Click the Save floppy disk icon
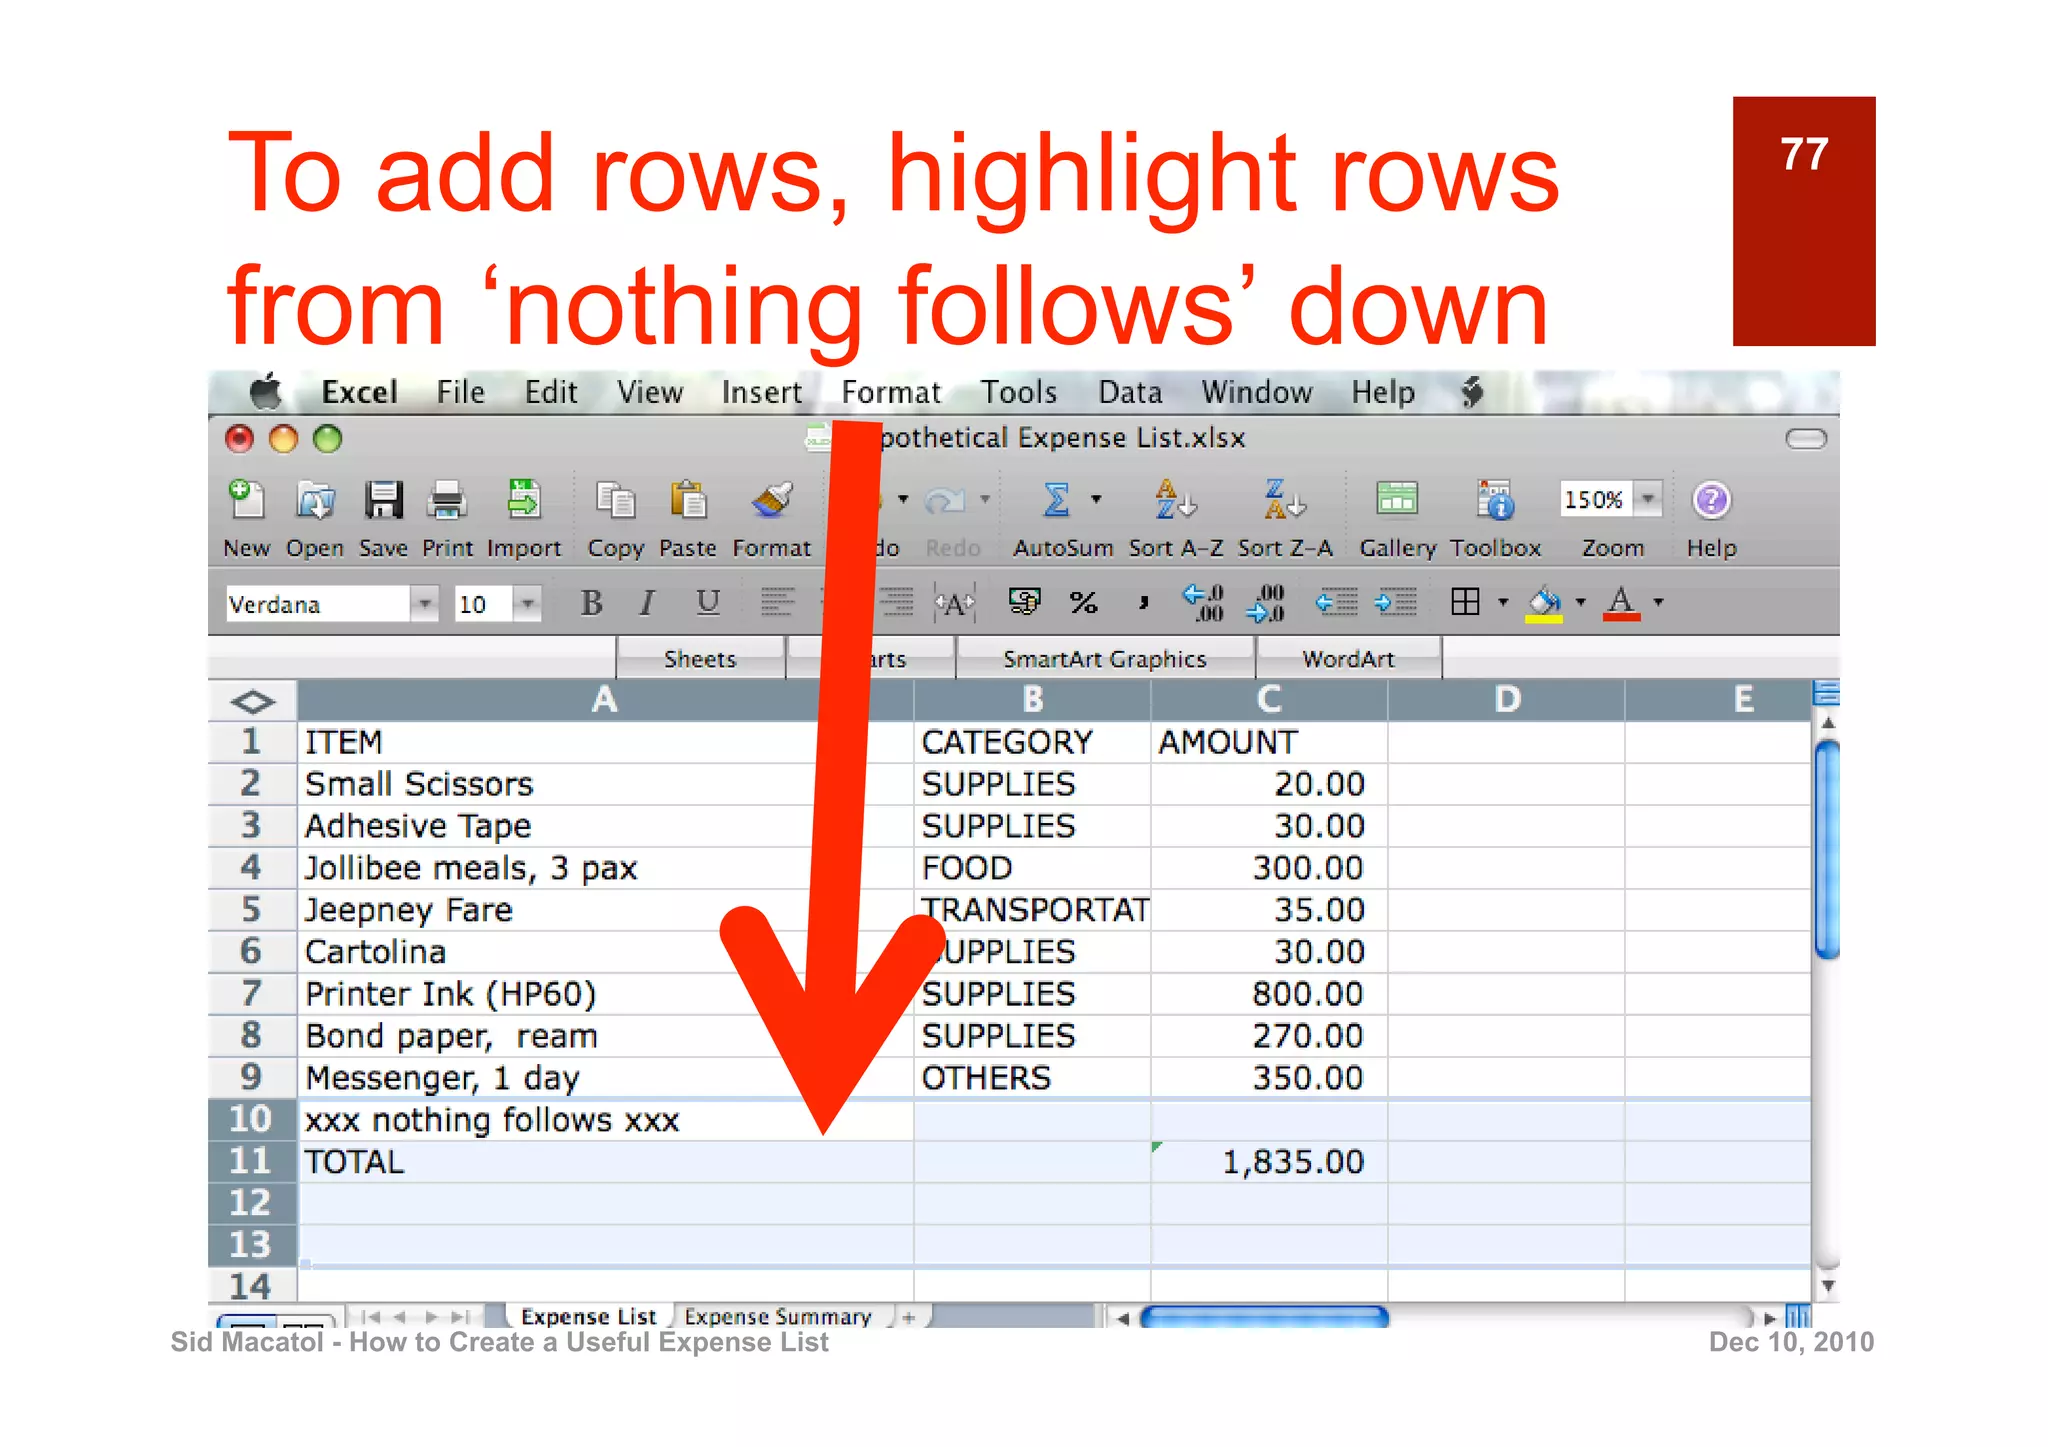 (383, 499)
